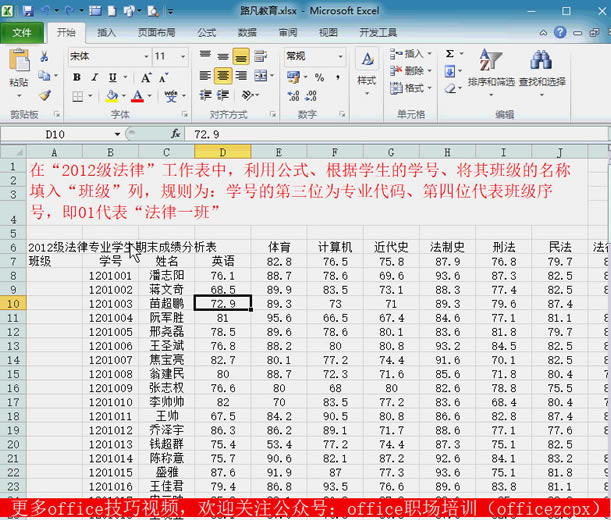Minimize the ribbon with the caret button

pos(543,33)
